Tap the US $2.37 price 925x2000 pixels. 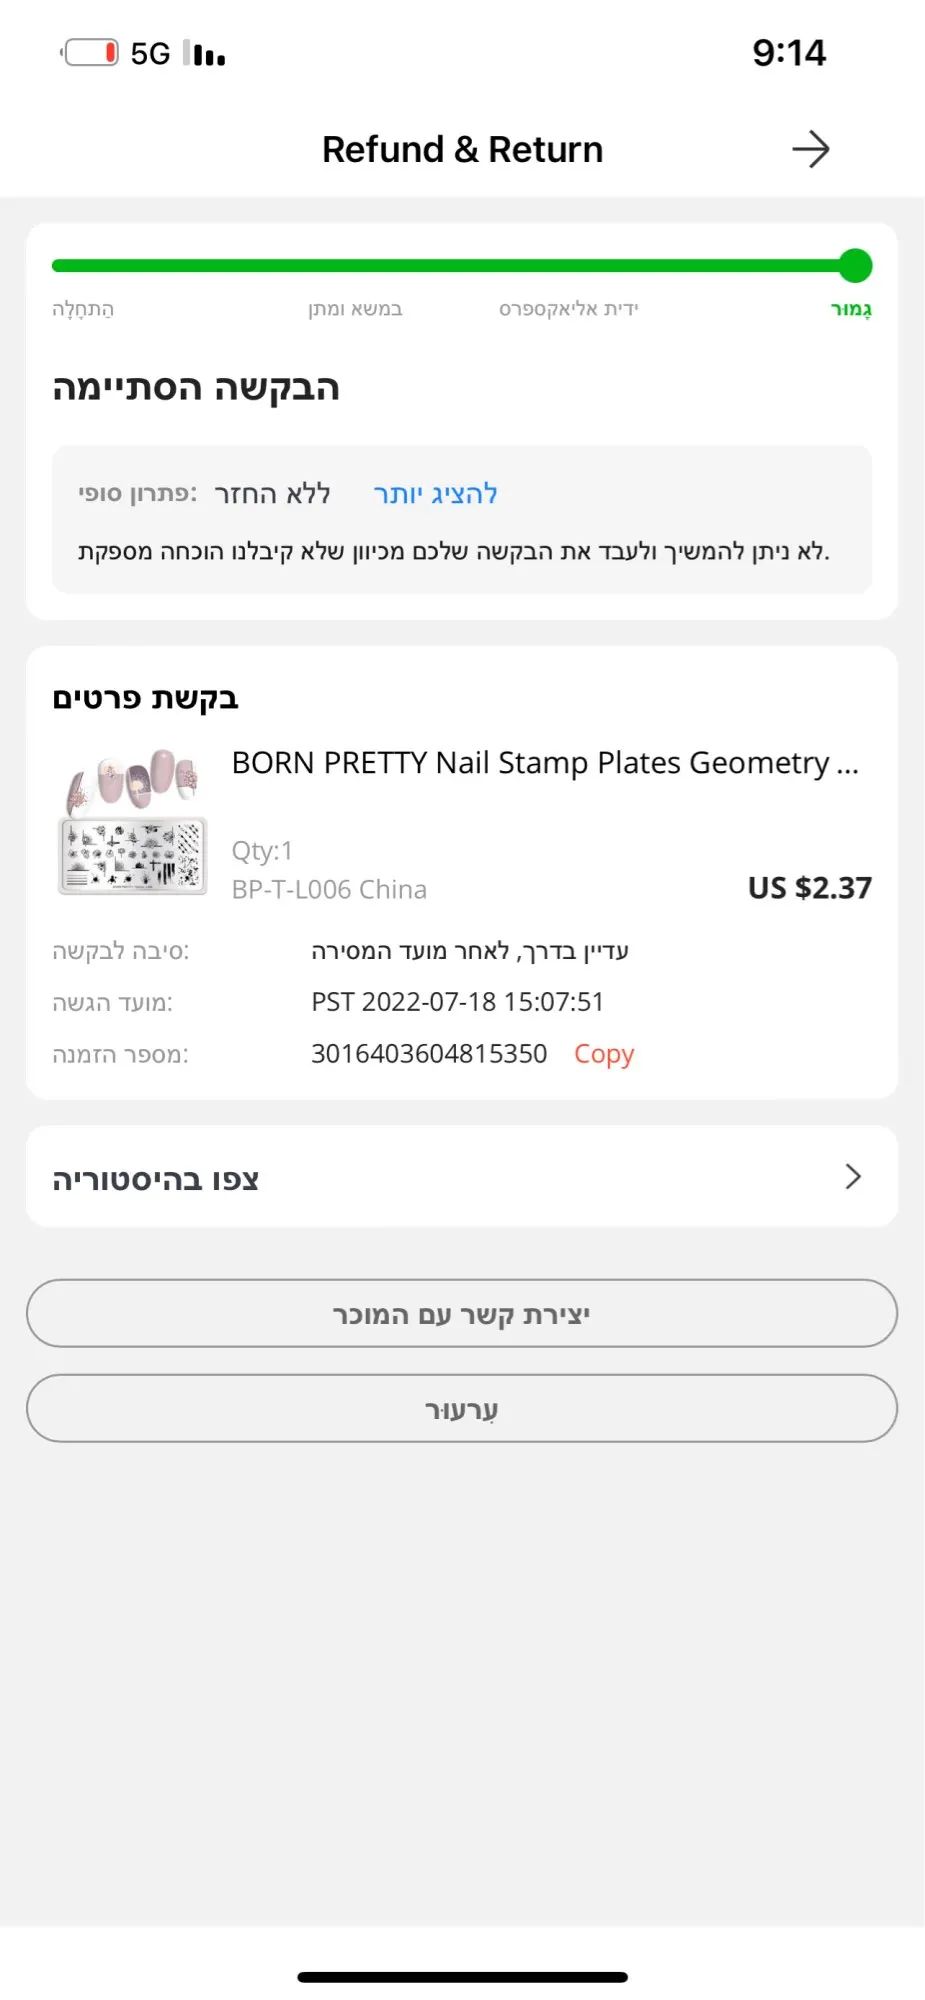tap(809, 888)
